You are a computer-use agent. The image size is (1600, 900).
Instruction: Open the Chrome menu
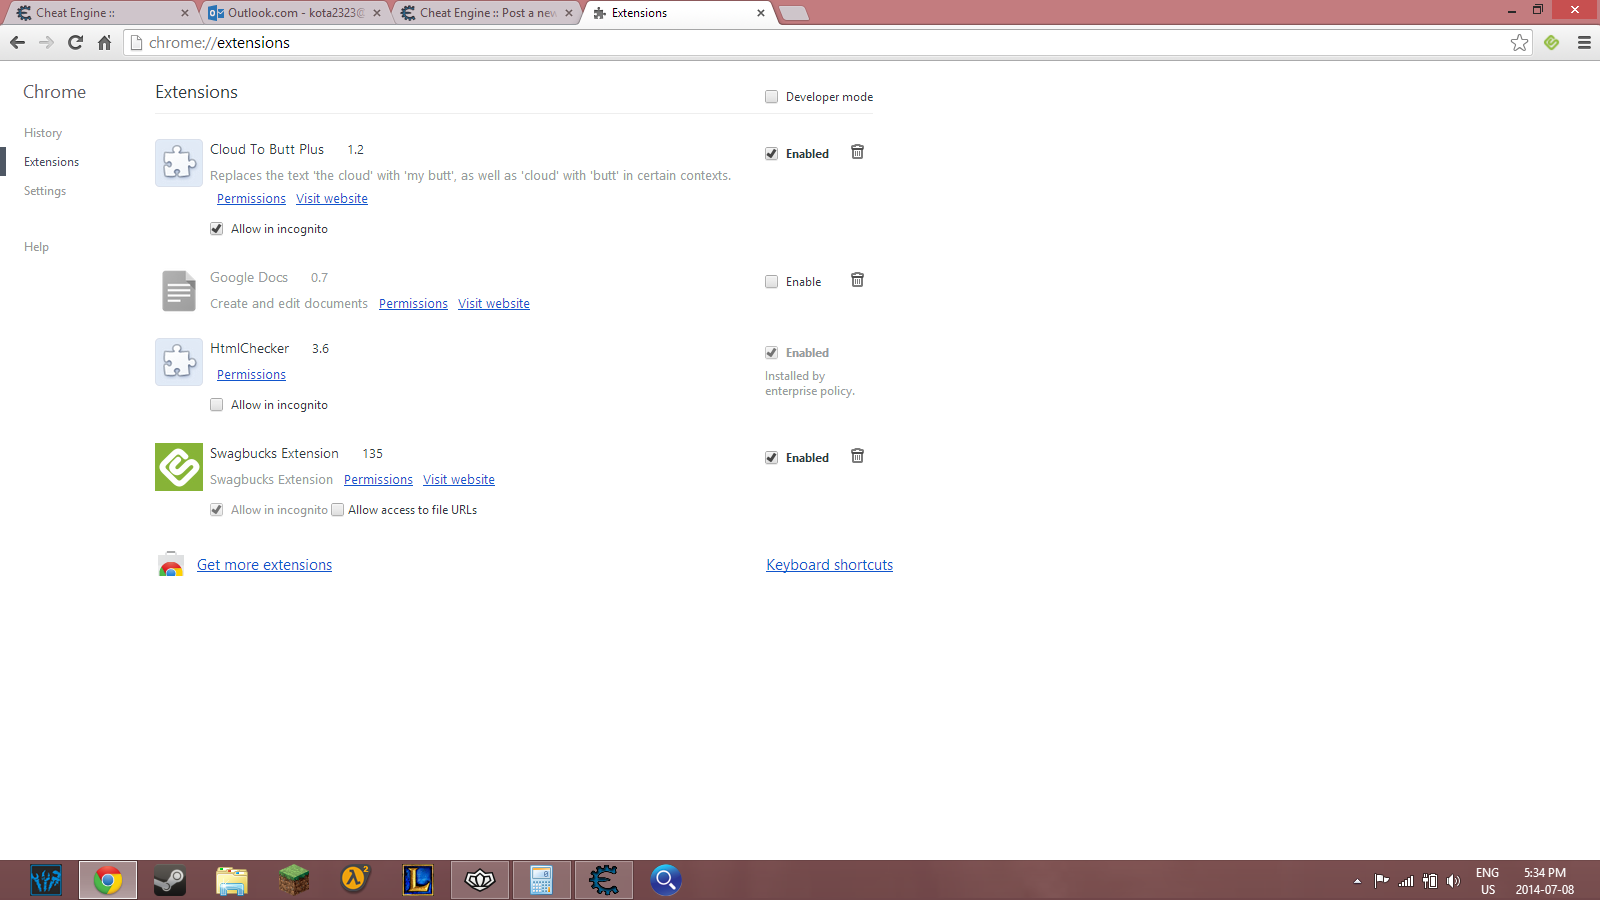[1584, 43]
